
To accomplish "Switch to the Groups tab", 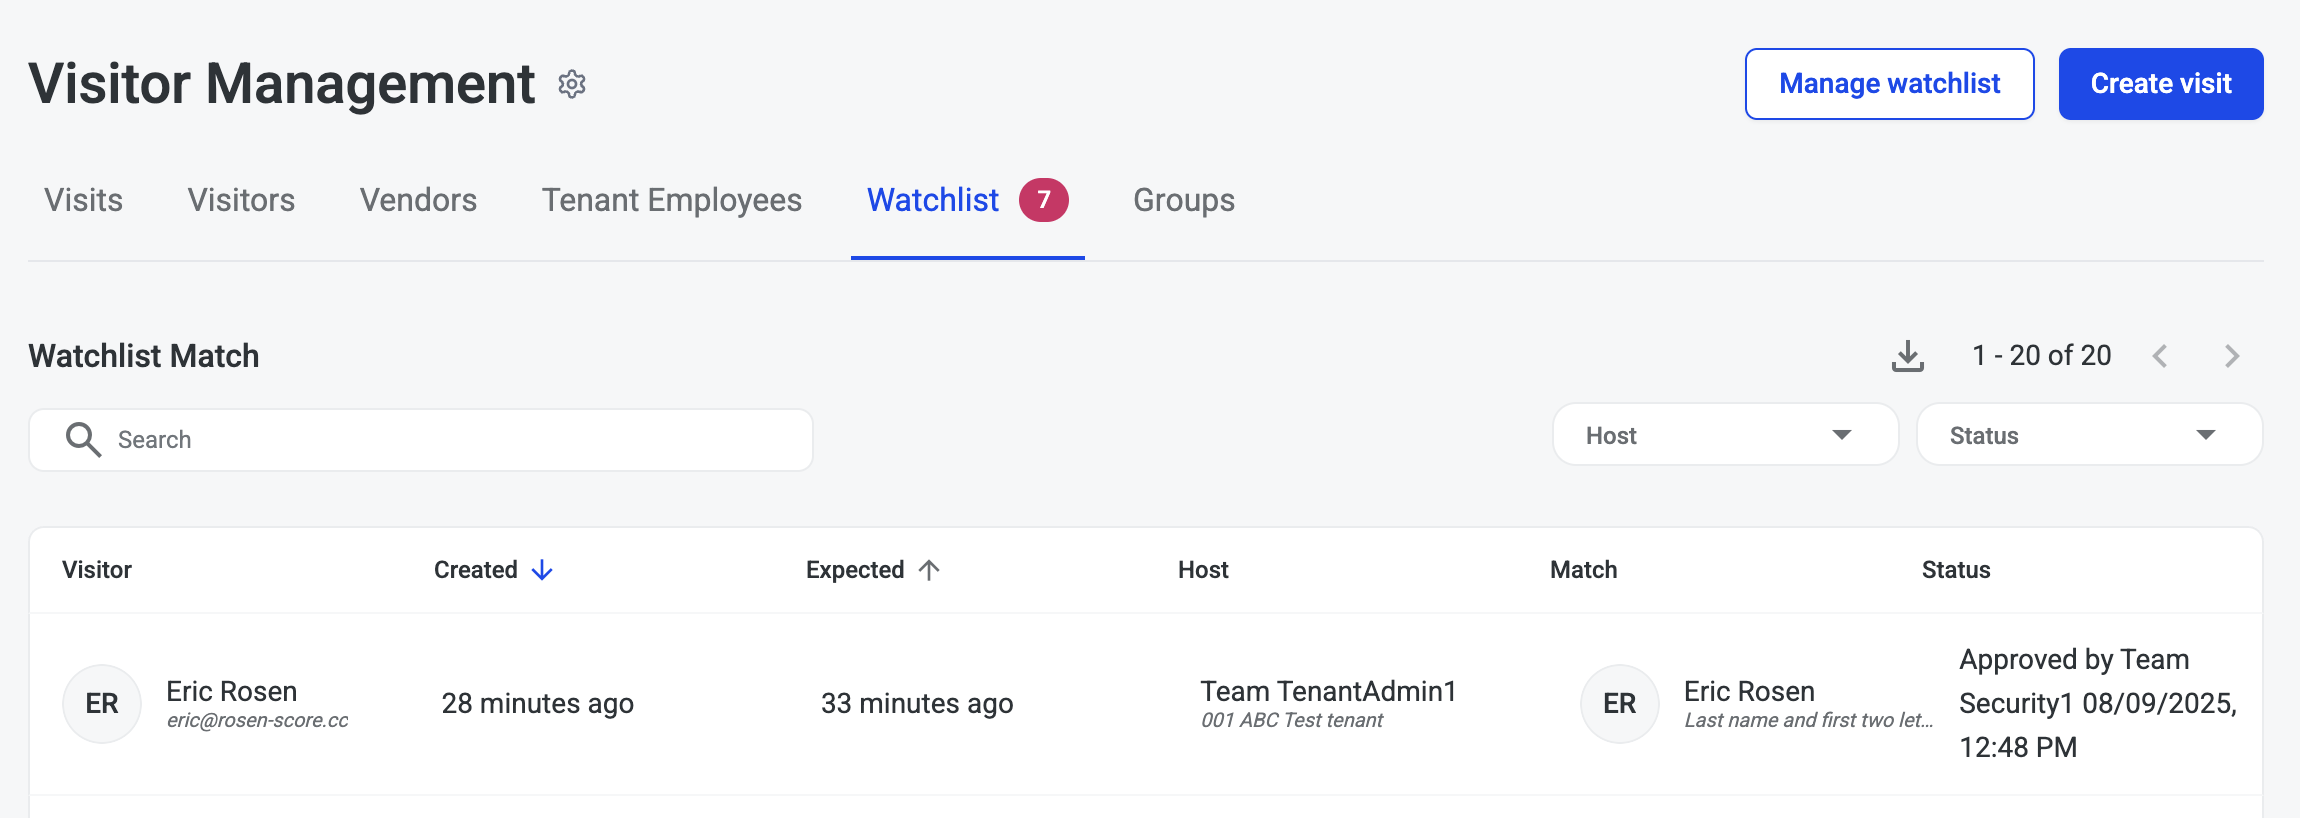I will [x=1183, y=200].
